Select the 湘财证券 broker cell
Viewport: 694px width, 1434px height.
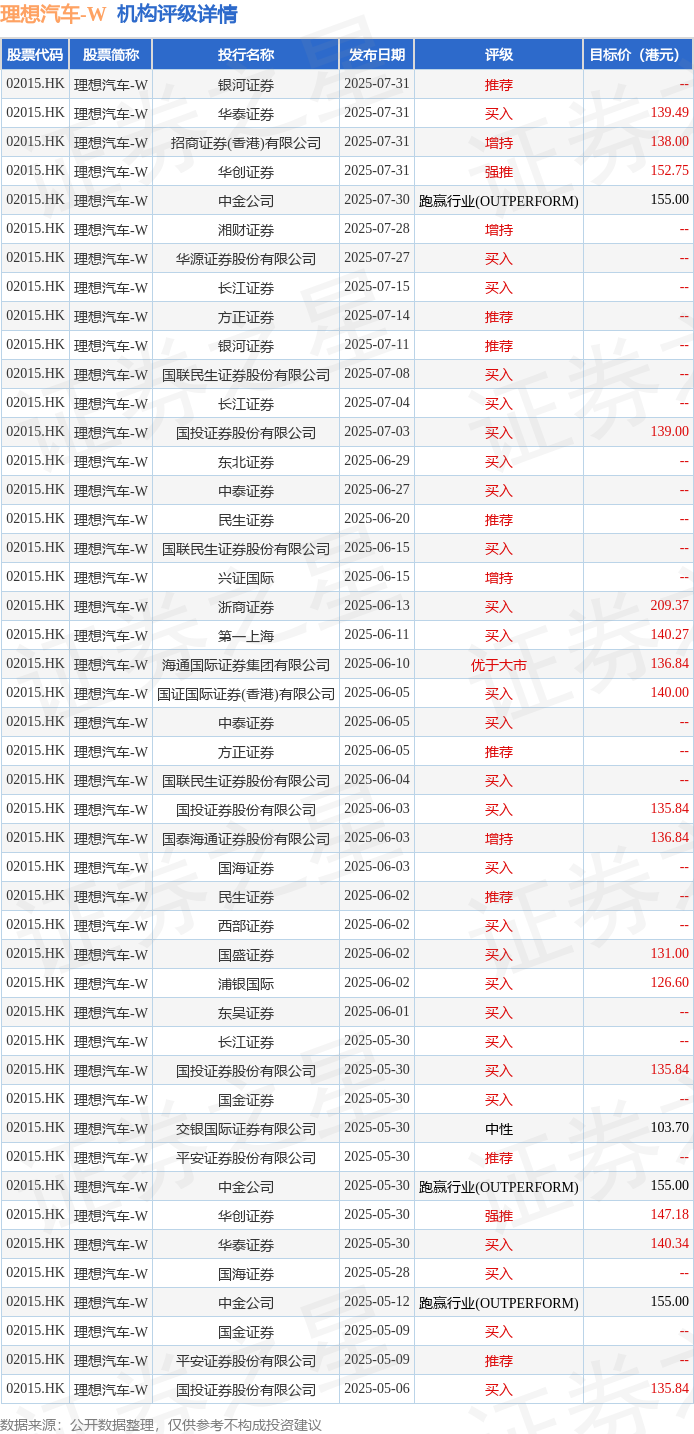click(x=245, y=230)
